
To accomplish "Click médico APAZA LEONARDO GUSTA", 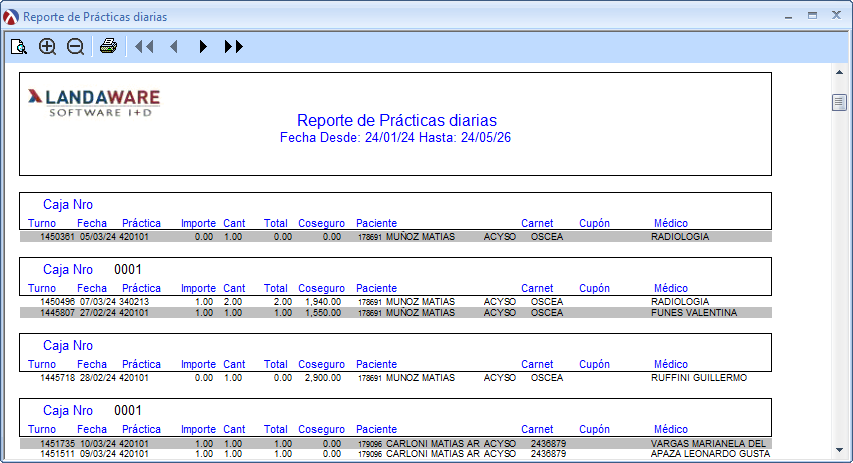I will point(710,454).
